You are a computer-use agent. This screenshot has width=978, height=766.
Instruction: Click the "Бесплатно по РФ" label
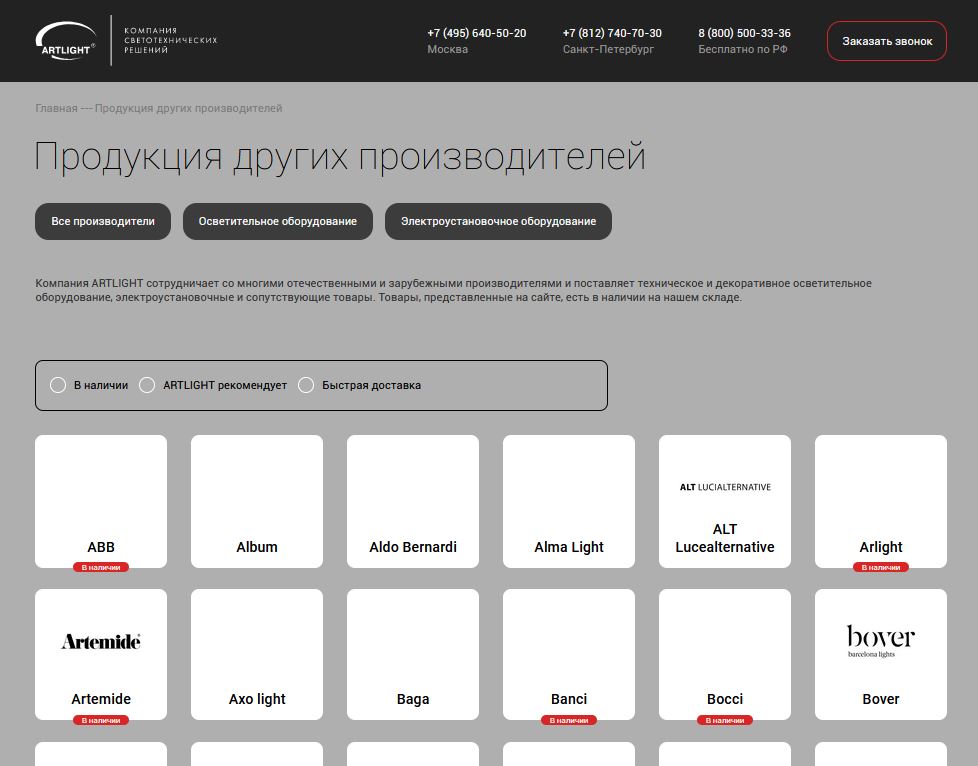pos(742,49)
